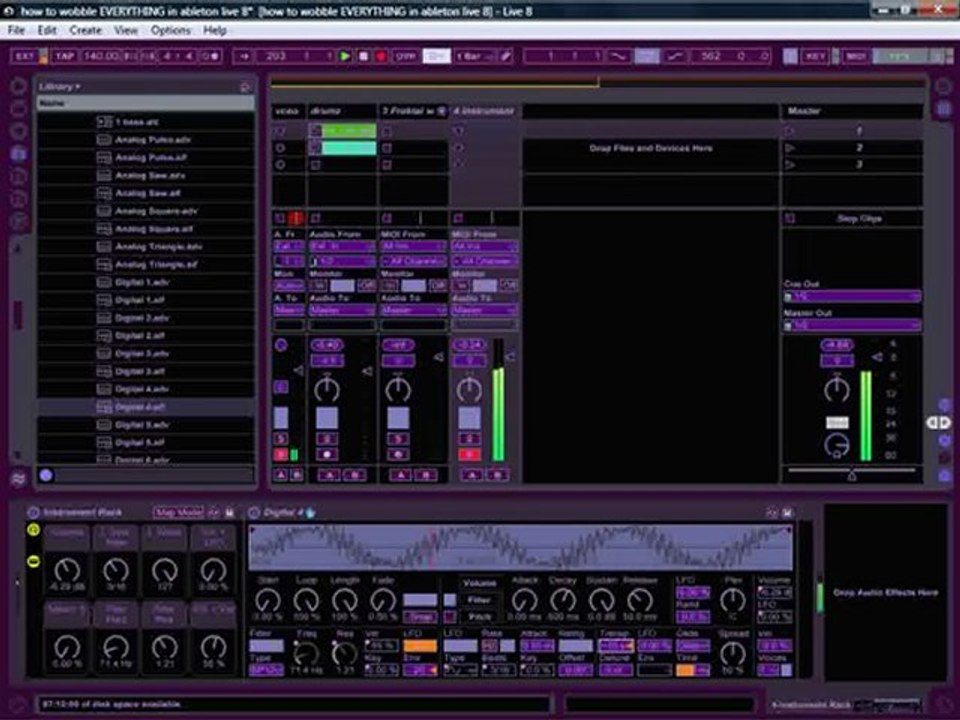Viewport: 960px width, 720px height.
Task: Toggle the OVR overdub switch
Action: tap(405, 56)
